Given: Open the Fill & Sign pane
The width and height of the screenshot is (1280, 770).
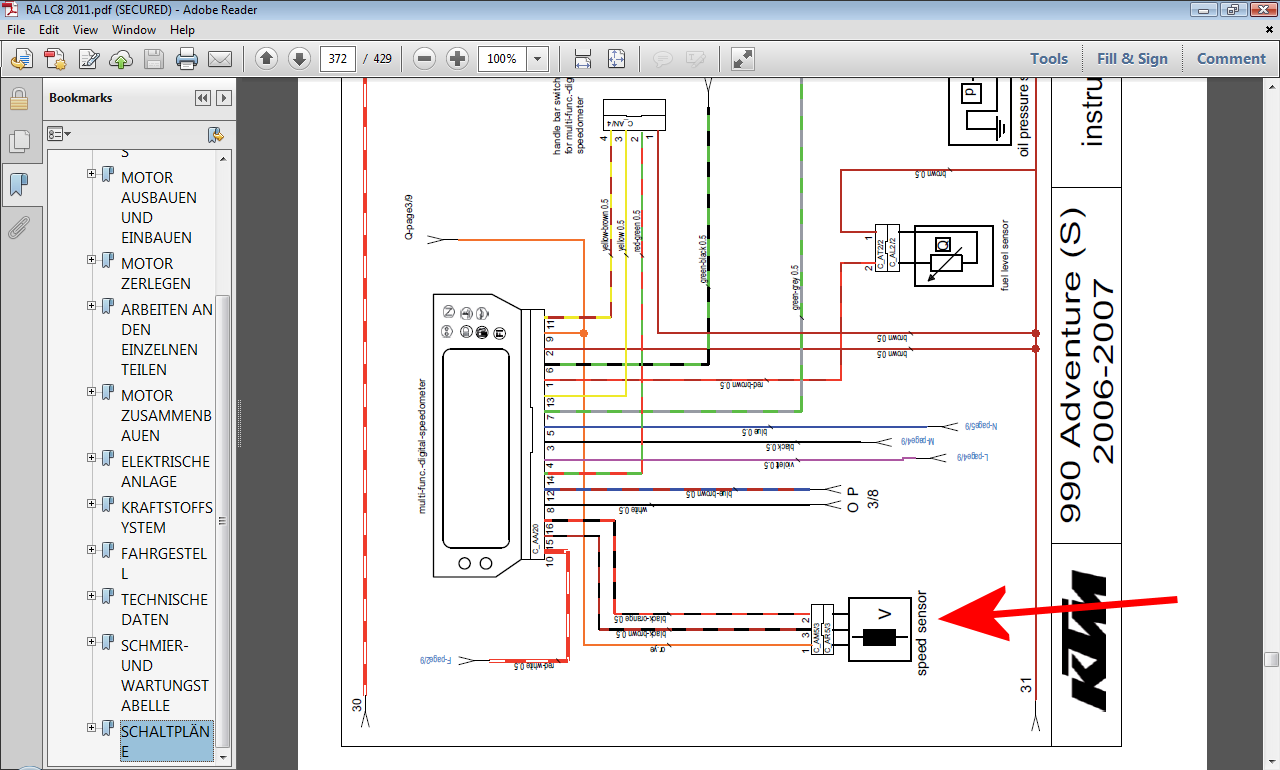Looking at the screenshot, I should click(x=1132, y=59).
